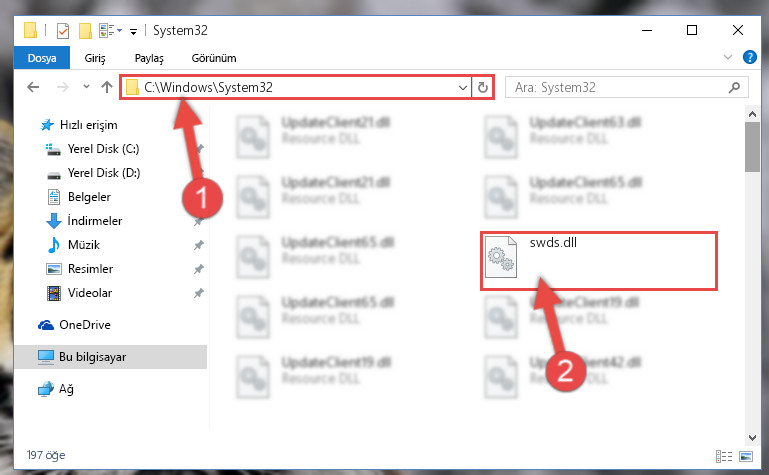Expand the address bar history dropdown
769x475 pixels.
[x=462, y=87]
